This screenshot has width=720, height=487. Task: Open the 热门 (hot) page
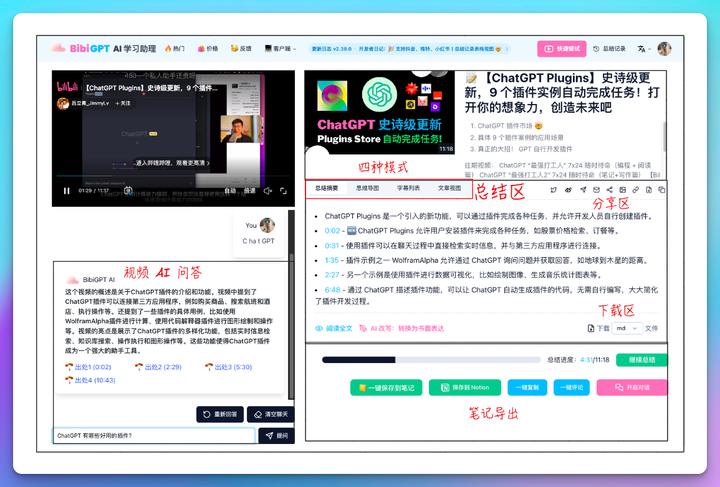[x=175, y=49]
